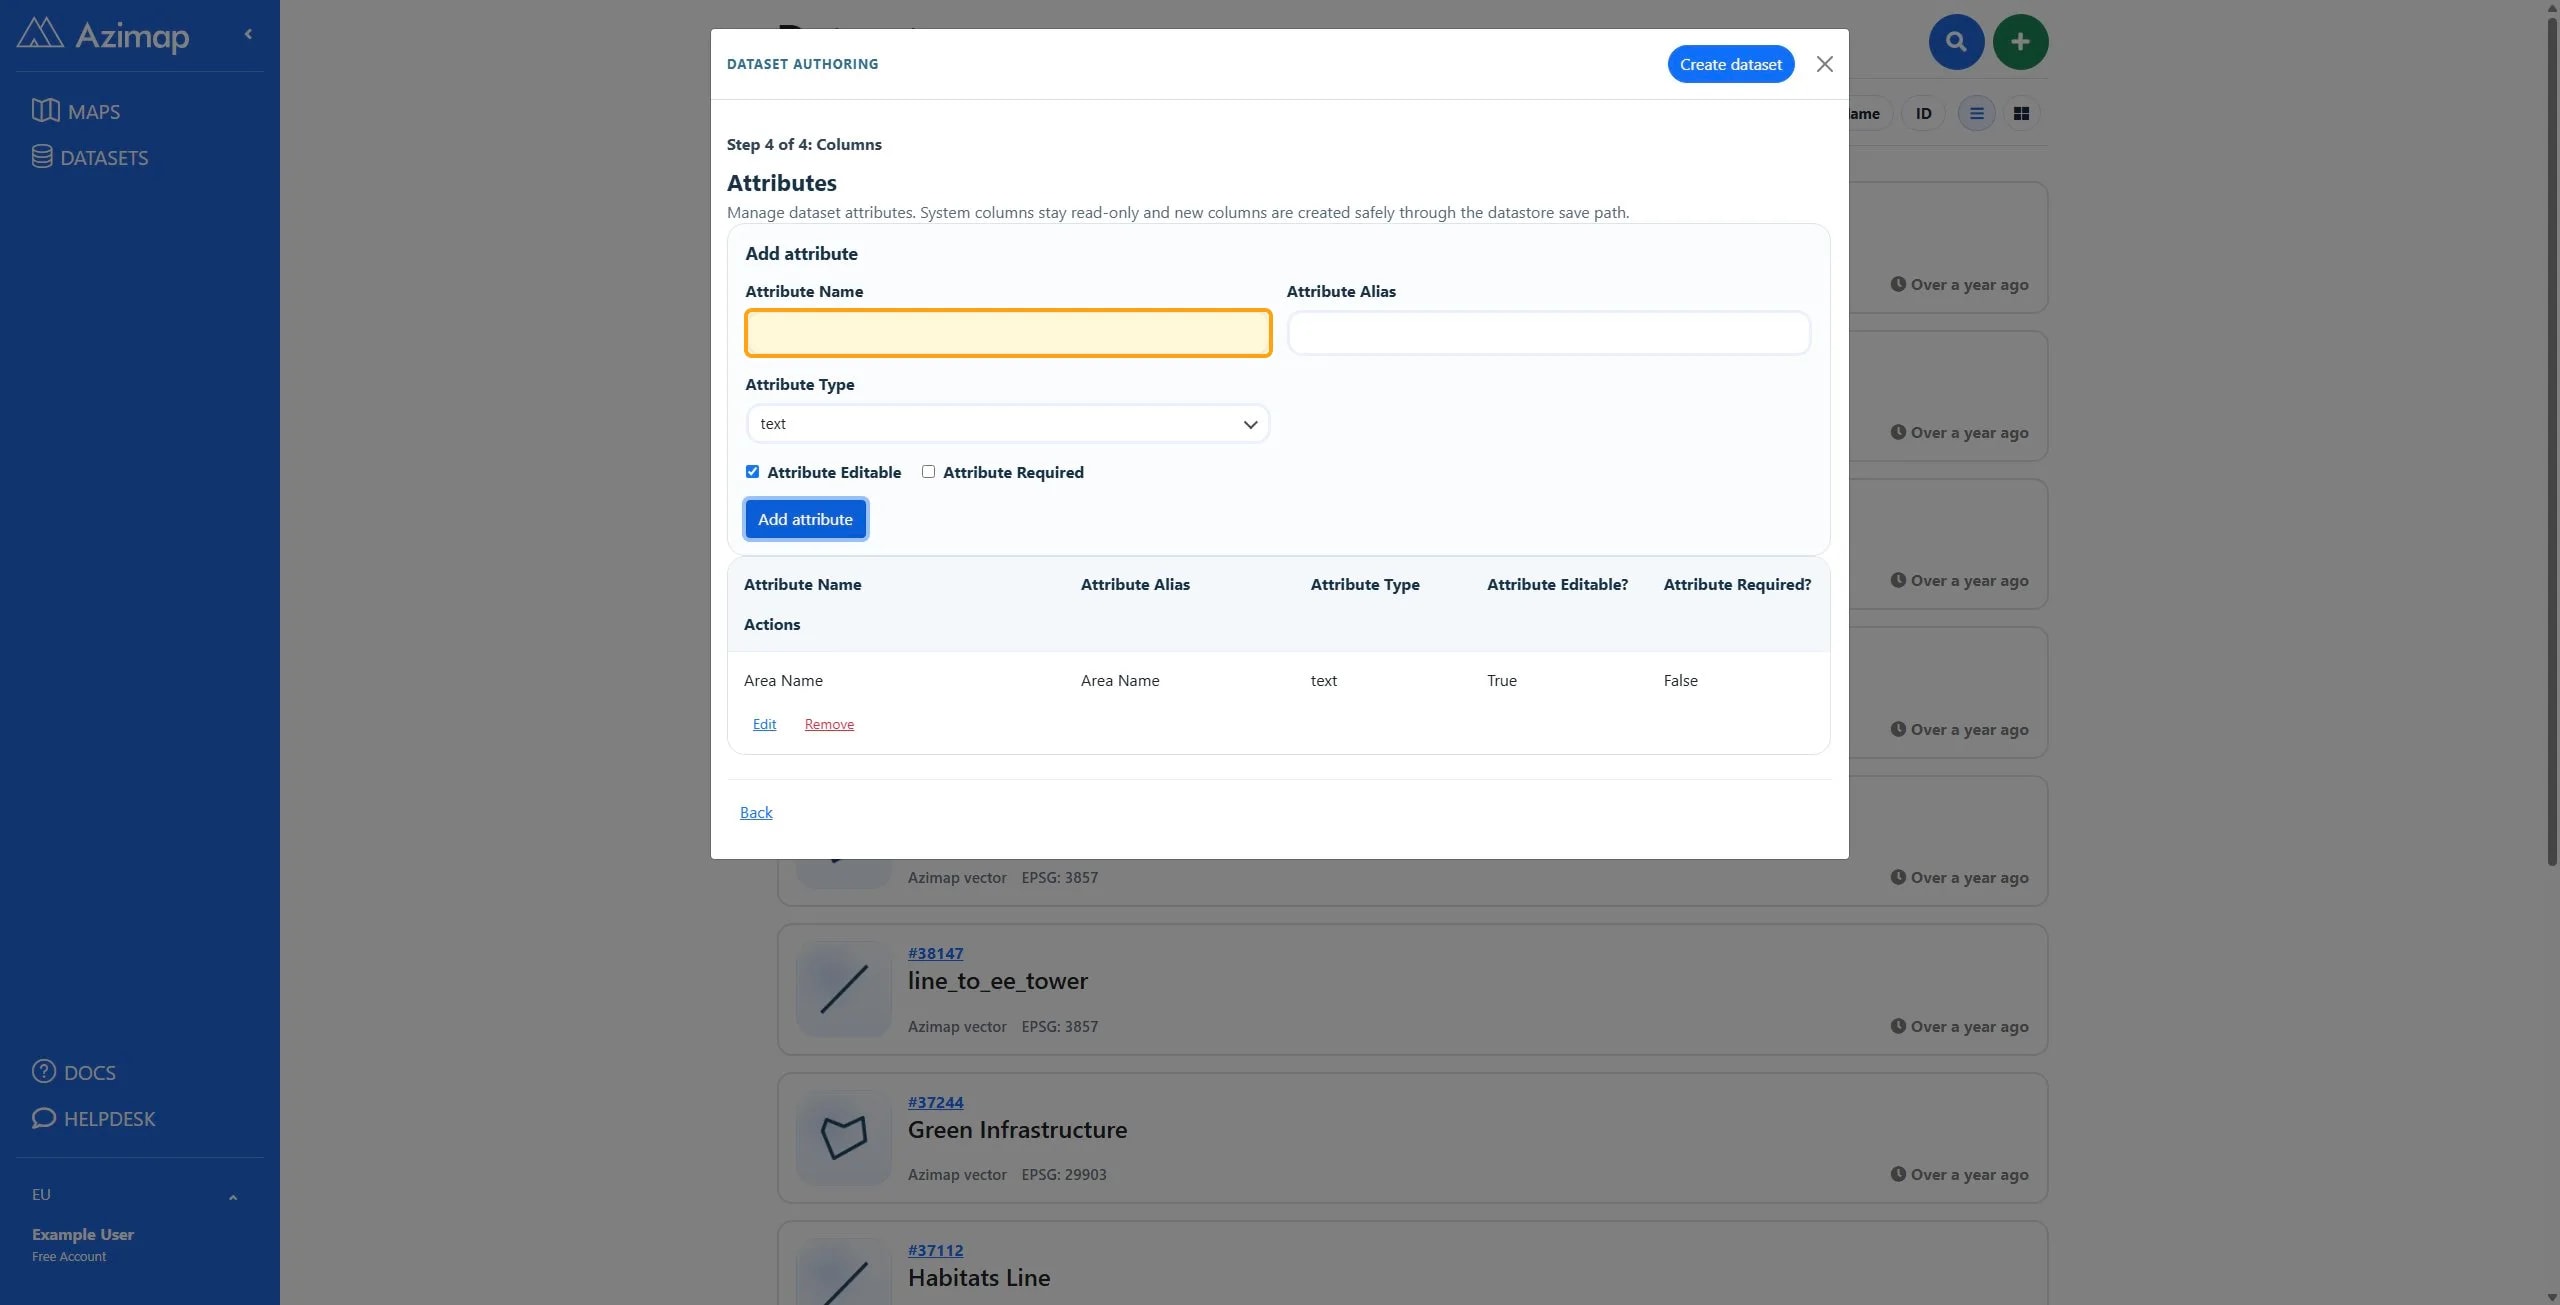Open the Maps sidebar item
This screenshot has width=2560, height=1305.
(x=76, y=111)
